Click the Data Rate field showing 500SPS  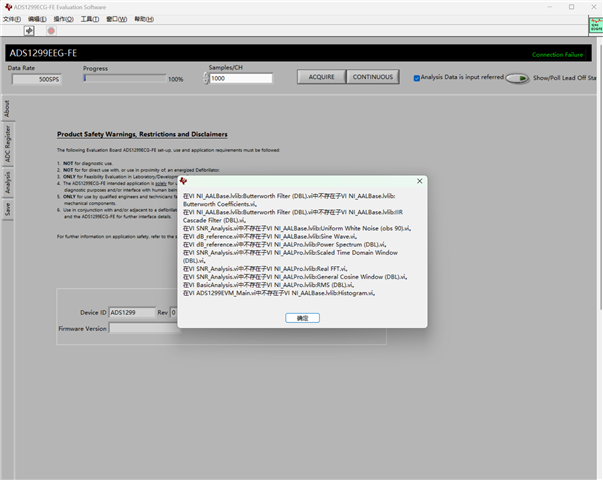tap(37, 79)
